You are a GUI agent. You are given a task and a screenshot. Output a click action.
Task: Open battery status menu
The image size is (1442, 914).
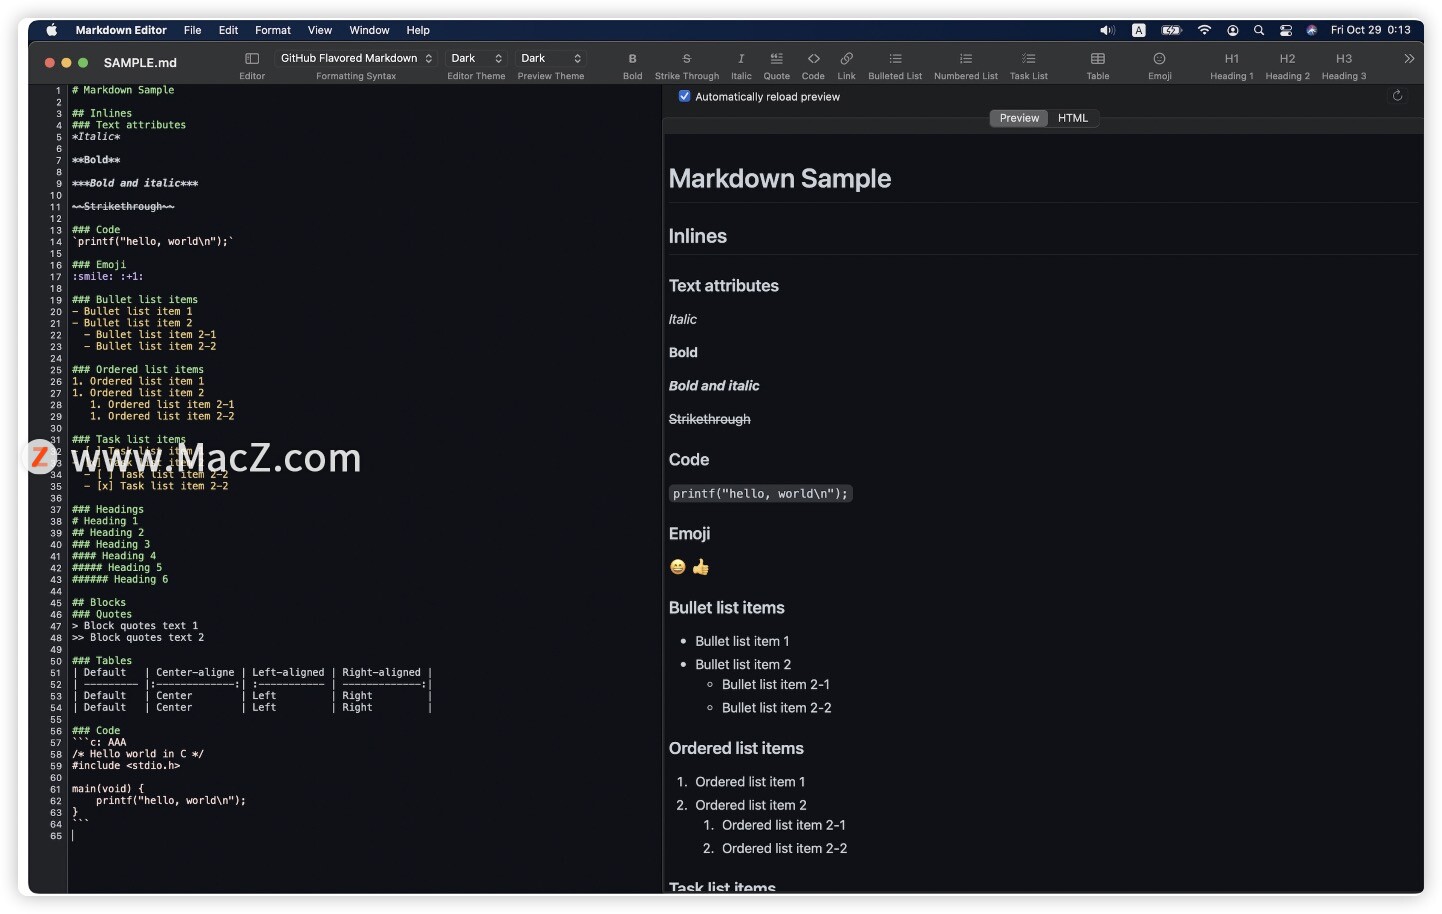coord(1171,30)
